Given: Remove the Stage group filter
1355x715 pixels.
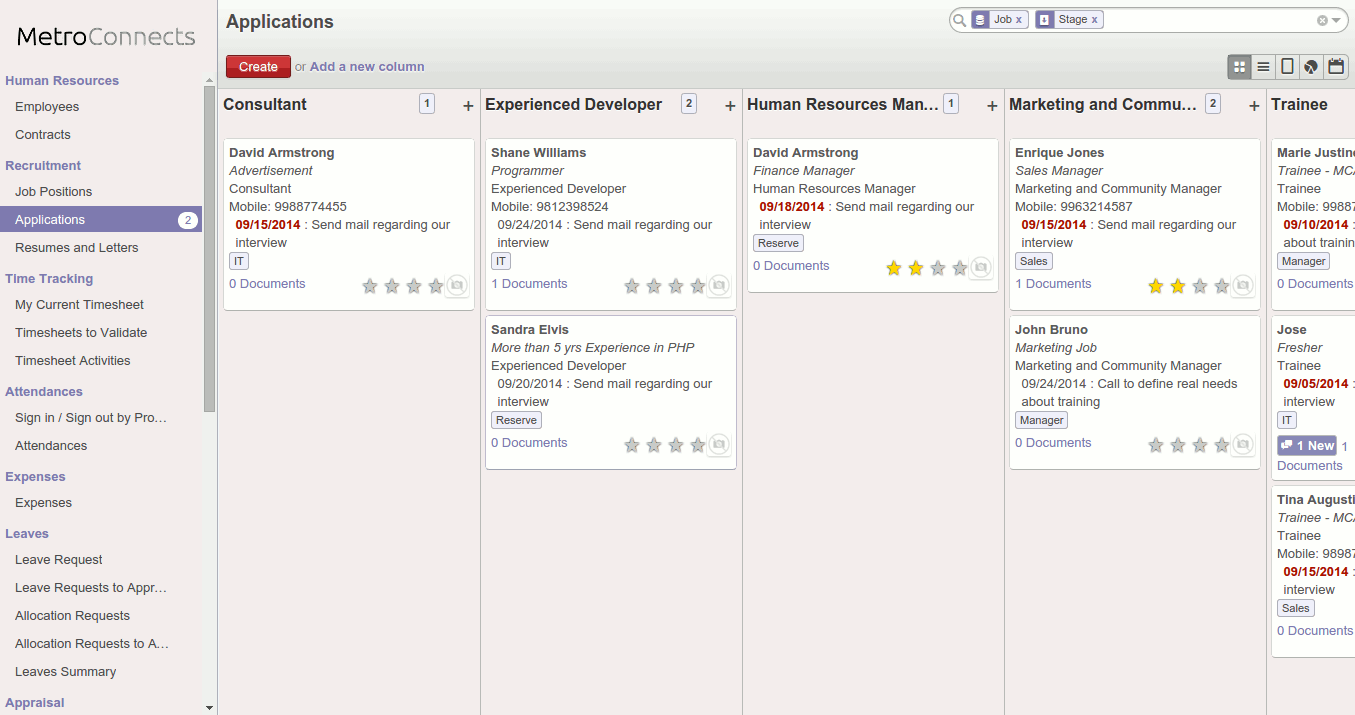Looking at the screenshot, I should click(1094, 20).
